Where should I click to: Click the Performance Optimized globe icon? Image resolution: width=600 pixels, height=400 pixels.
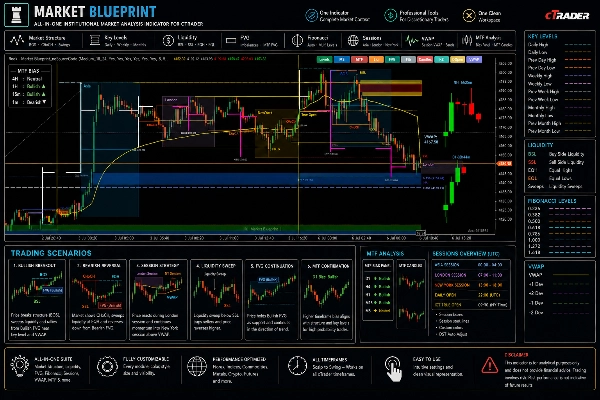[x=197, y=366]
